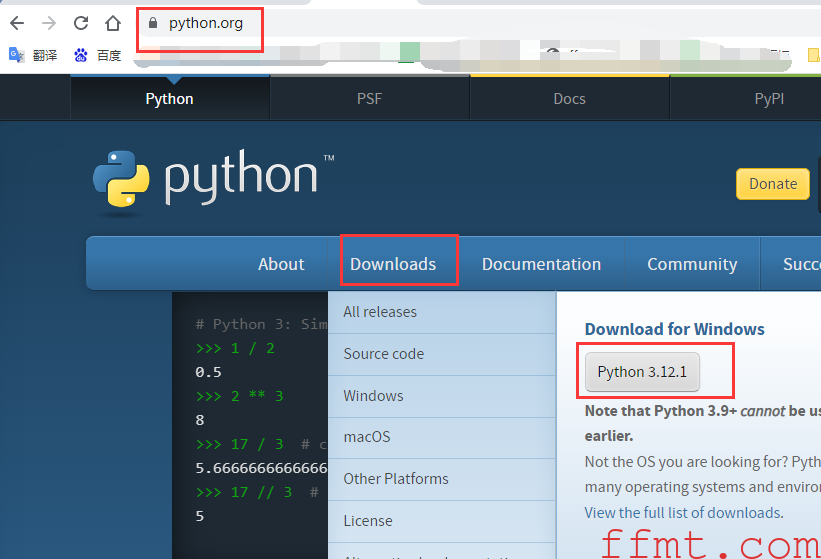This screenshot has height=559, width=821.
Task: Click the output value '0.5'
Action: (208, 372)
